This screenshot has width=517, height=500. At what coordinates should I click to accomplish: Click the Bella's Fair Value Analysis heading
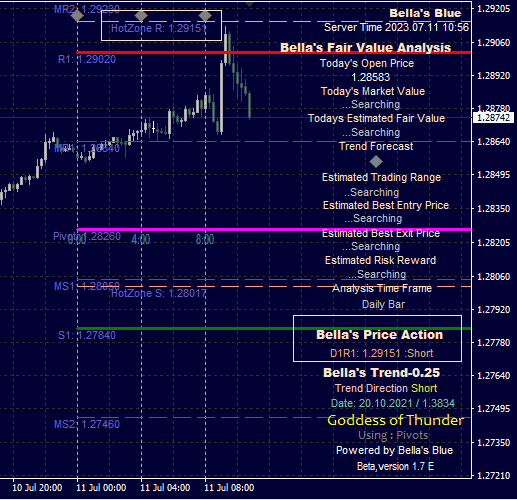[365, 47]
